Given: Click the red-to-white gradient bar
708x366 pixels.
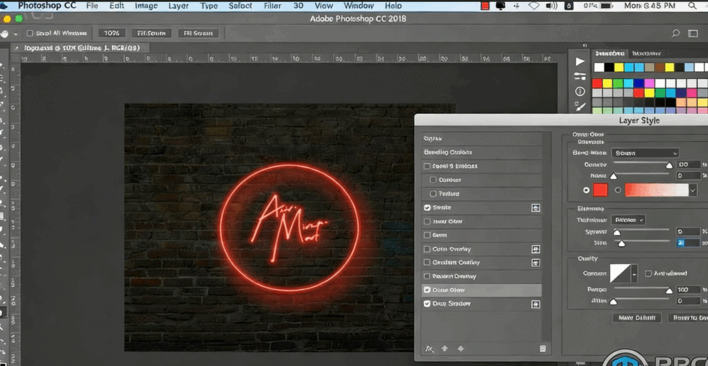Looking at the screenshot, I should (657, 190).
